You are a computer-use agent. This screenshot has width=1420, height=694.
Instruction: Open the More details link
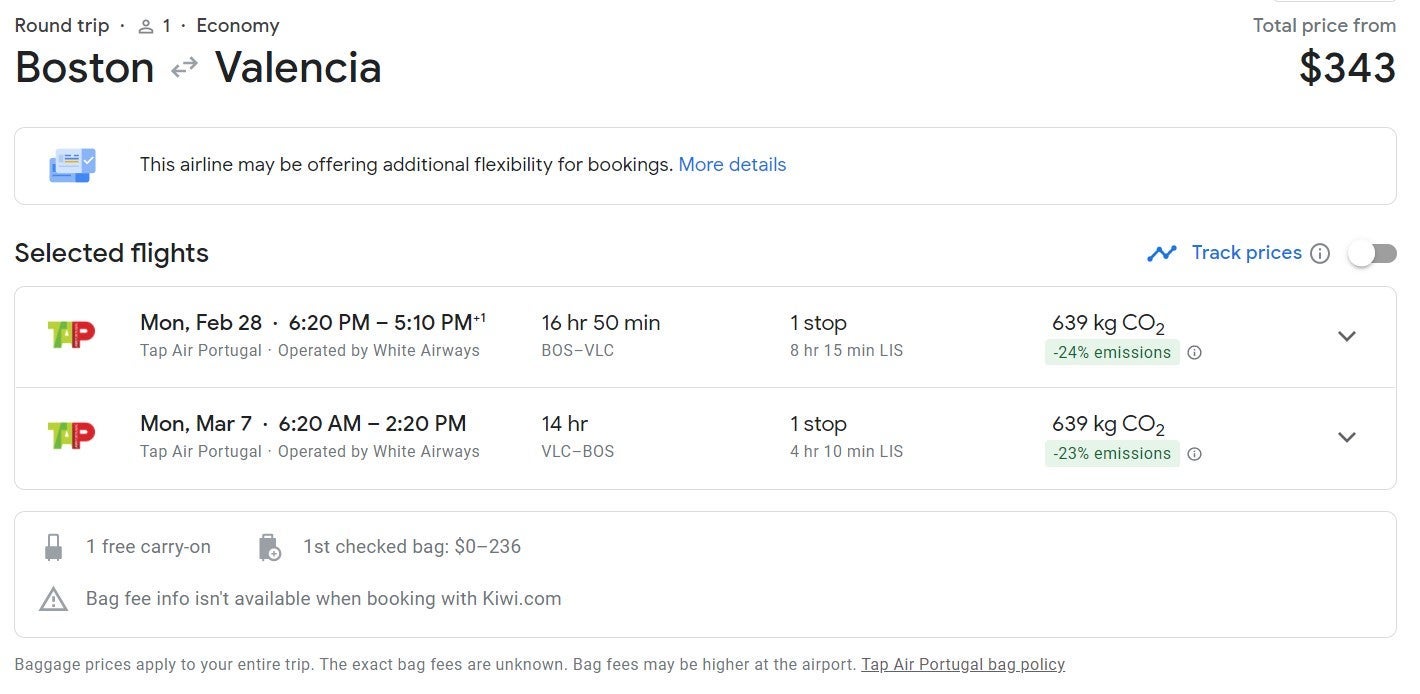coord(732,165)
